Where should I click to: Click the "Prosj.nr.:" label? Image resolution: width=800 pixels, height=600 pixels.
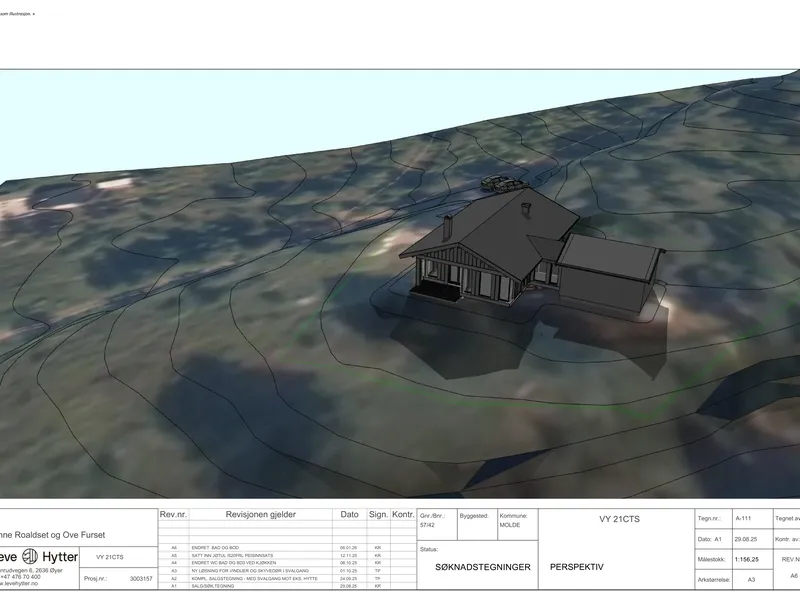click(95, 579)
